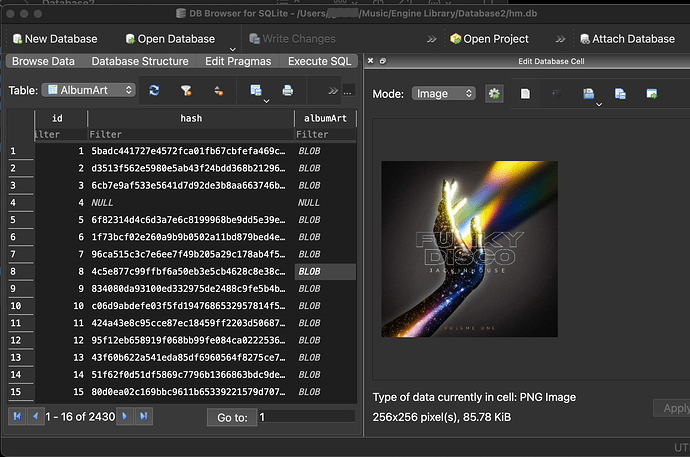Expand overflow chevrons left of Attach Database
This screenshot has width=690, height=457.
pyautogui.click(x=560, y=39)
